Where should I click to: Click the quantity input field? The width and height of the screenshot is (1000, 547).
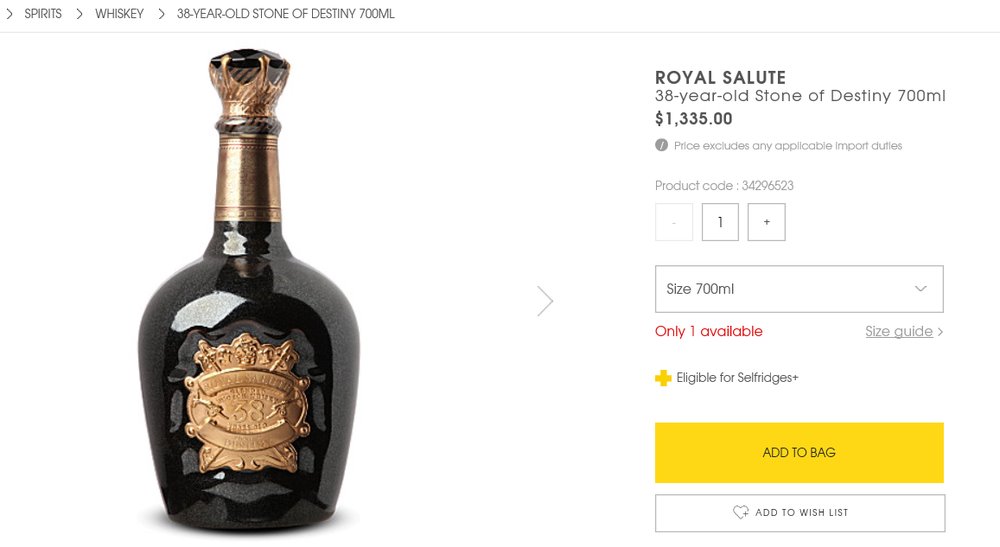pyautogui.click(x=720, y=222)
